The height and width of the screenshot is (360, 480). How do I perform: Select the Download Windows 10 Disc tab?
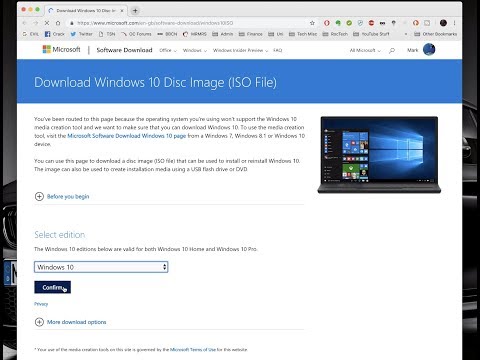coord(86,11)
